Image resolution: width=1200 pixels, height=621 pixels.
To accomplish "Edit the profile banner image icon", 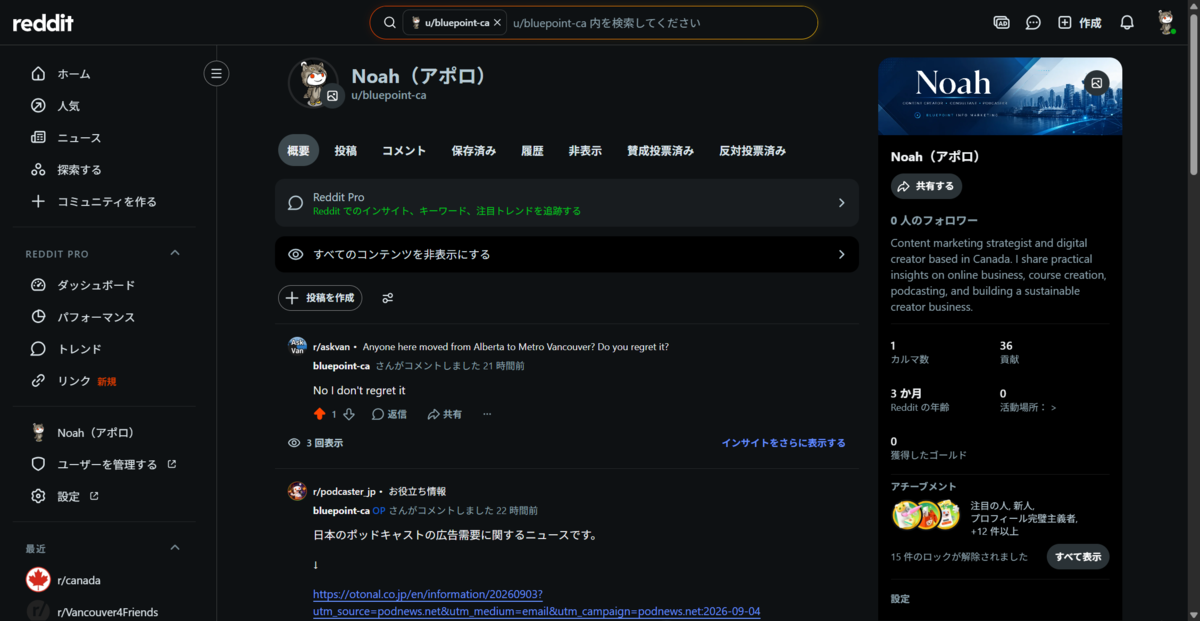I will point(1097,83).
